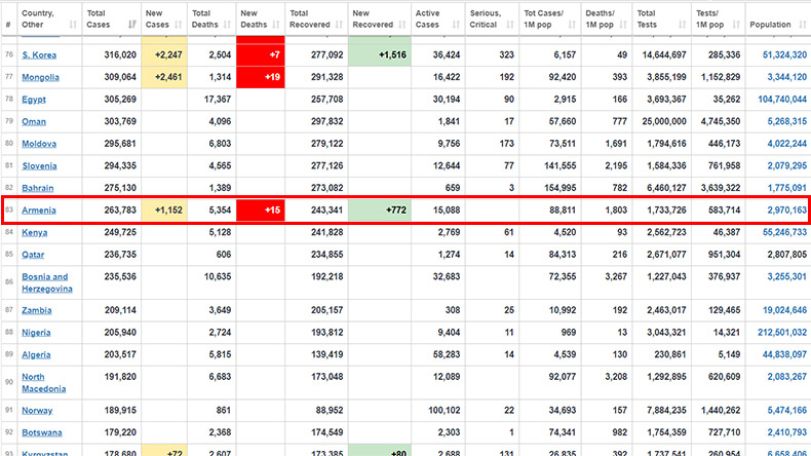811x456 pixels.
Task: Open the S. Korea country link
Action: pyautogui.click(x=39, y=55)
